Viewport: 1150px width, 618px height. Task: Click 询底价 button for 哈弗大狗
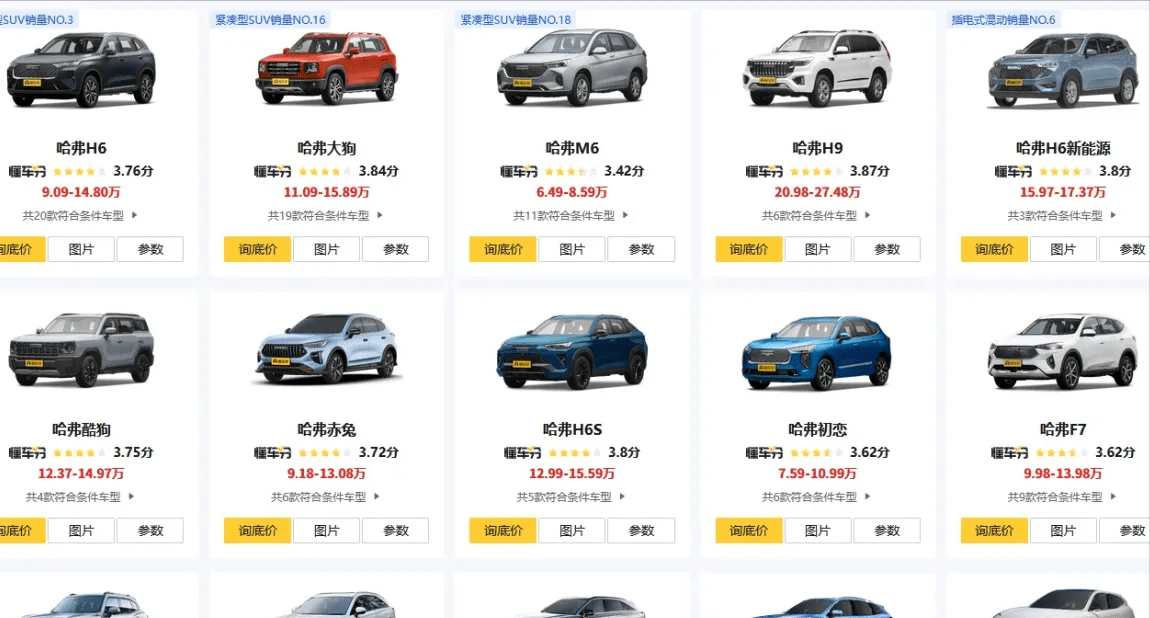[x=257, y=249]
